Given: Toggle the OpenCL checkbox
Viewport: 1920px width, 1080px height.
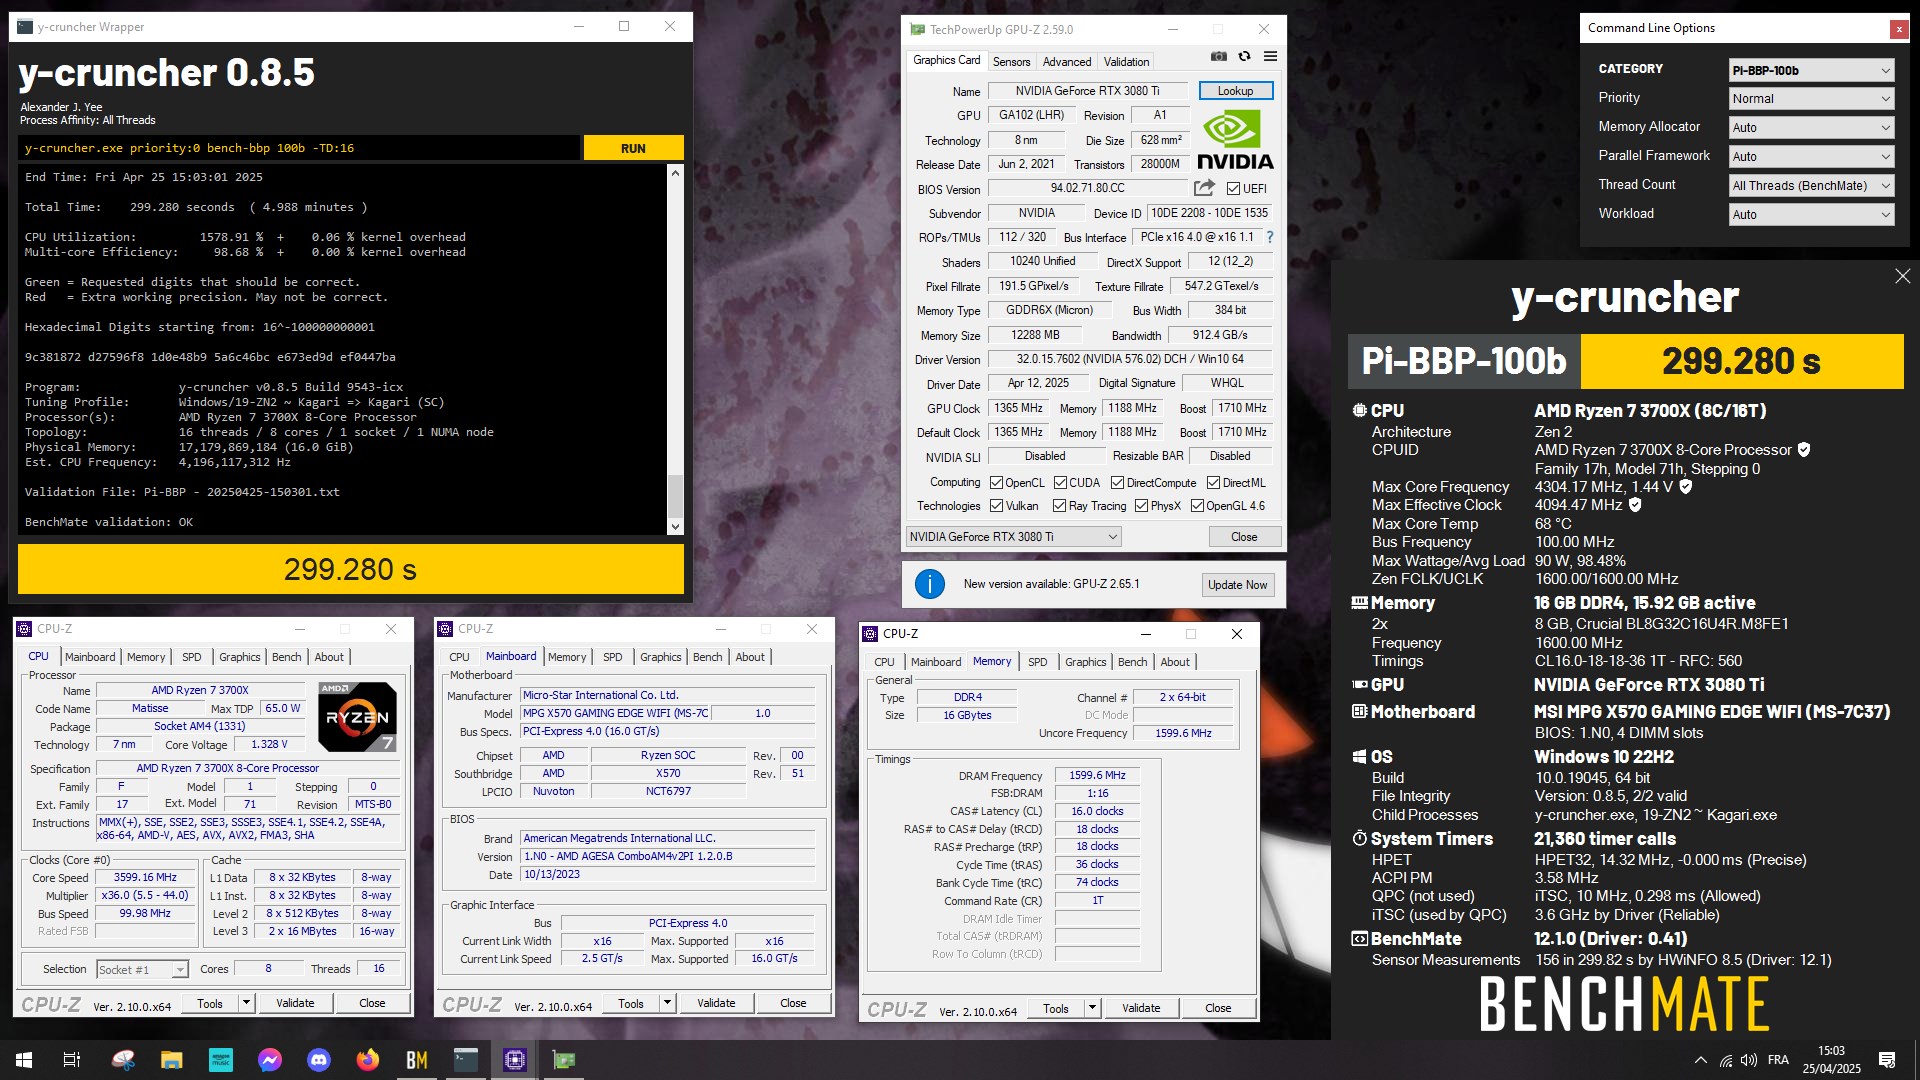Looking at the screenshot, I should [996, 483].
